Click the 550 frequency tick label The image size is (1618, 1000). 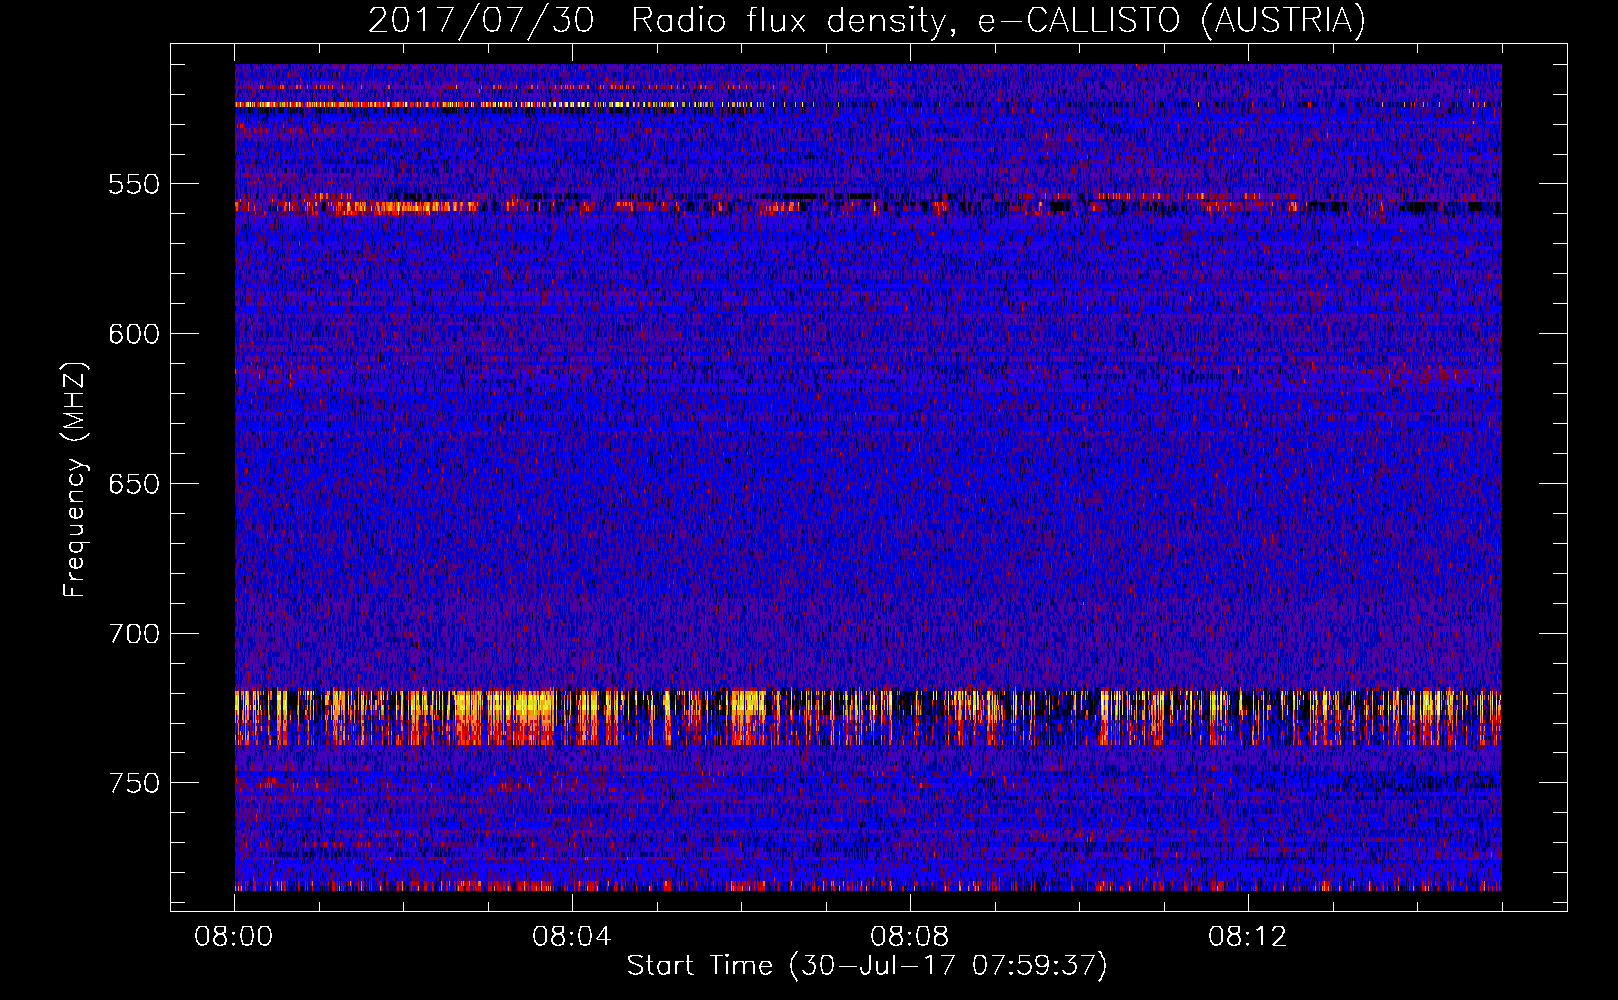(134, 184)
